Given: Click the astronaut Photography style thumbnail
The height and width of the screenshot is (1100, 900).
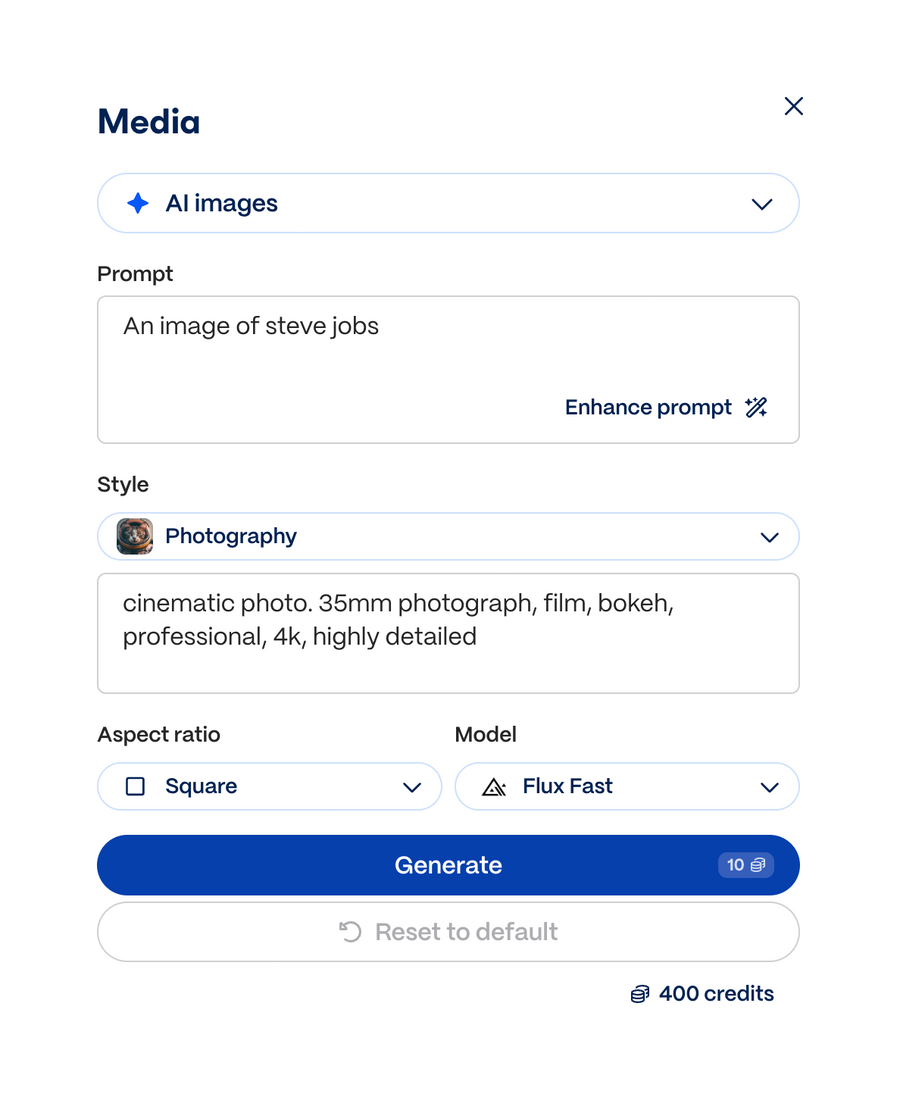Looking at the screenshot, I should pyautogui.click(x=133, y=536).
